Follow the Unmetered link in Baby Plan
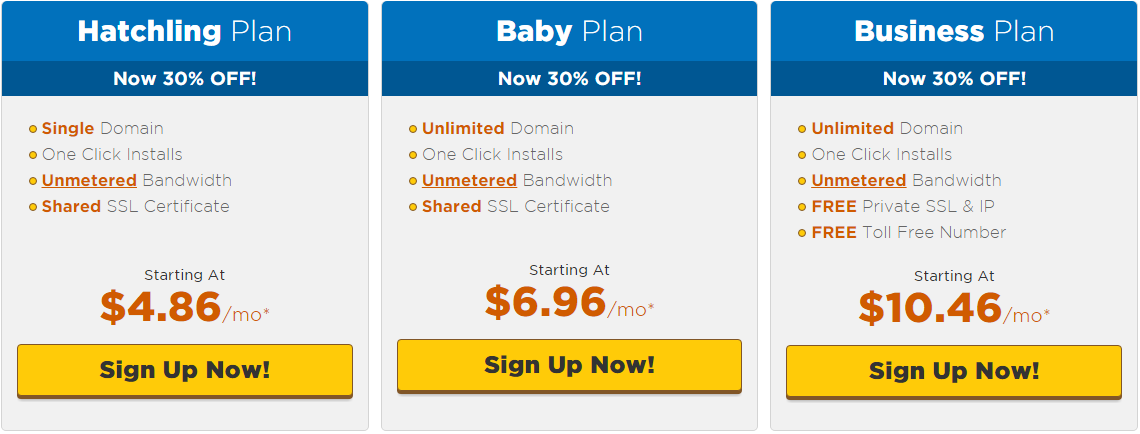The image size is (1140, 434). 469,181
